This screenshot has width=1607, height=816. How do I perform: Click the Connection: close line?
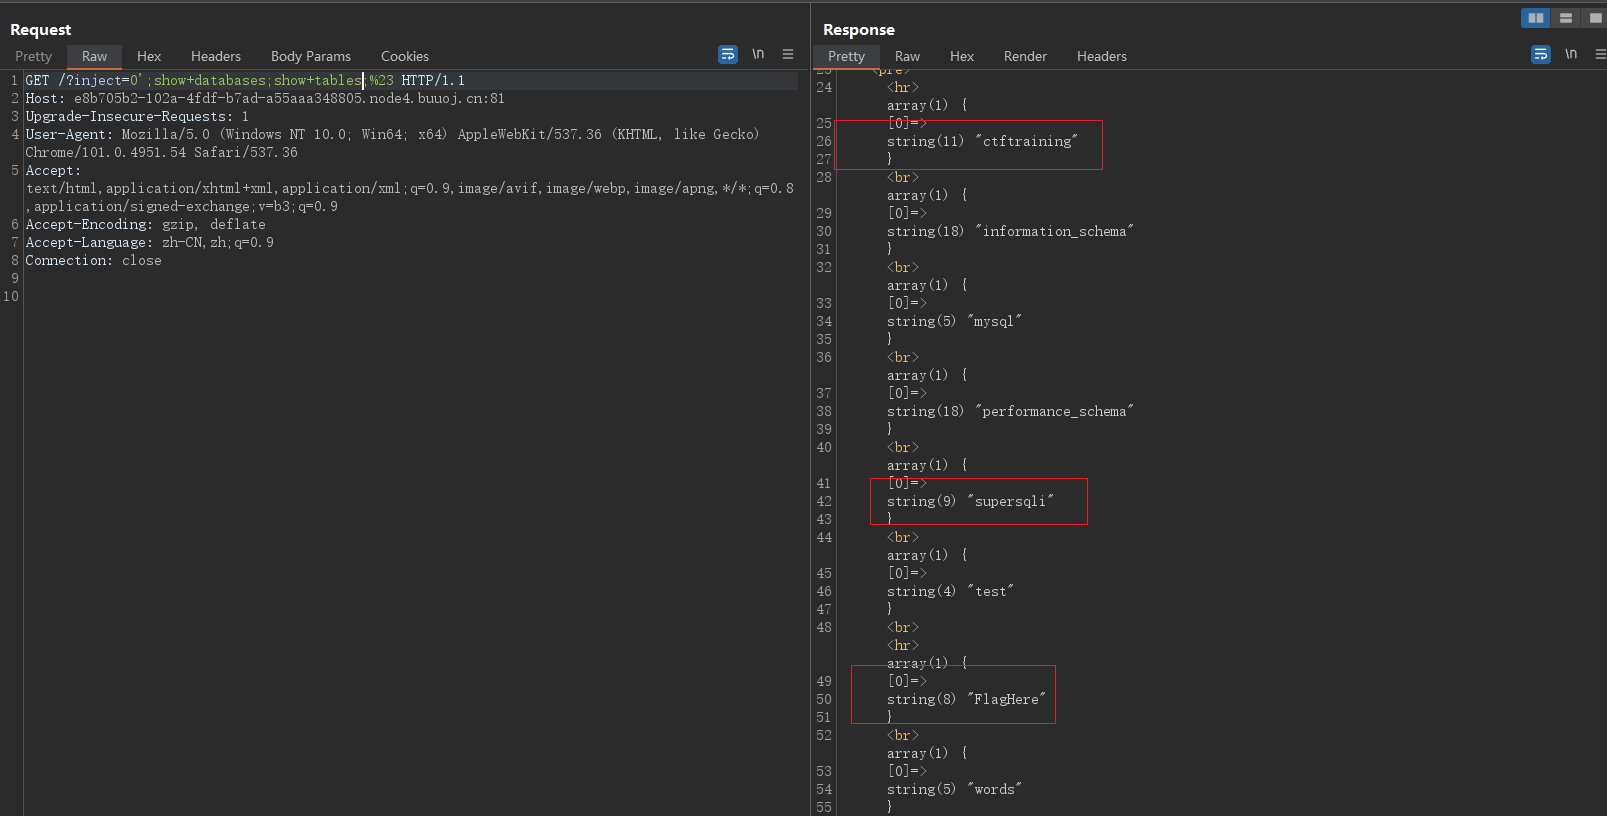click(93, 260)
